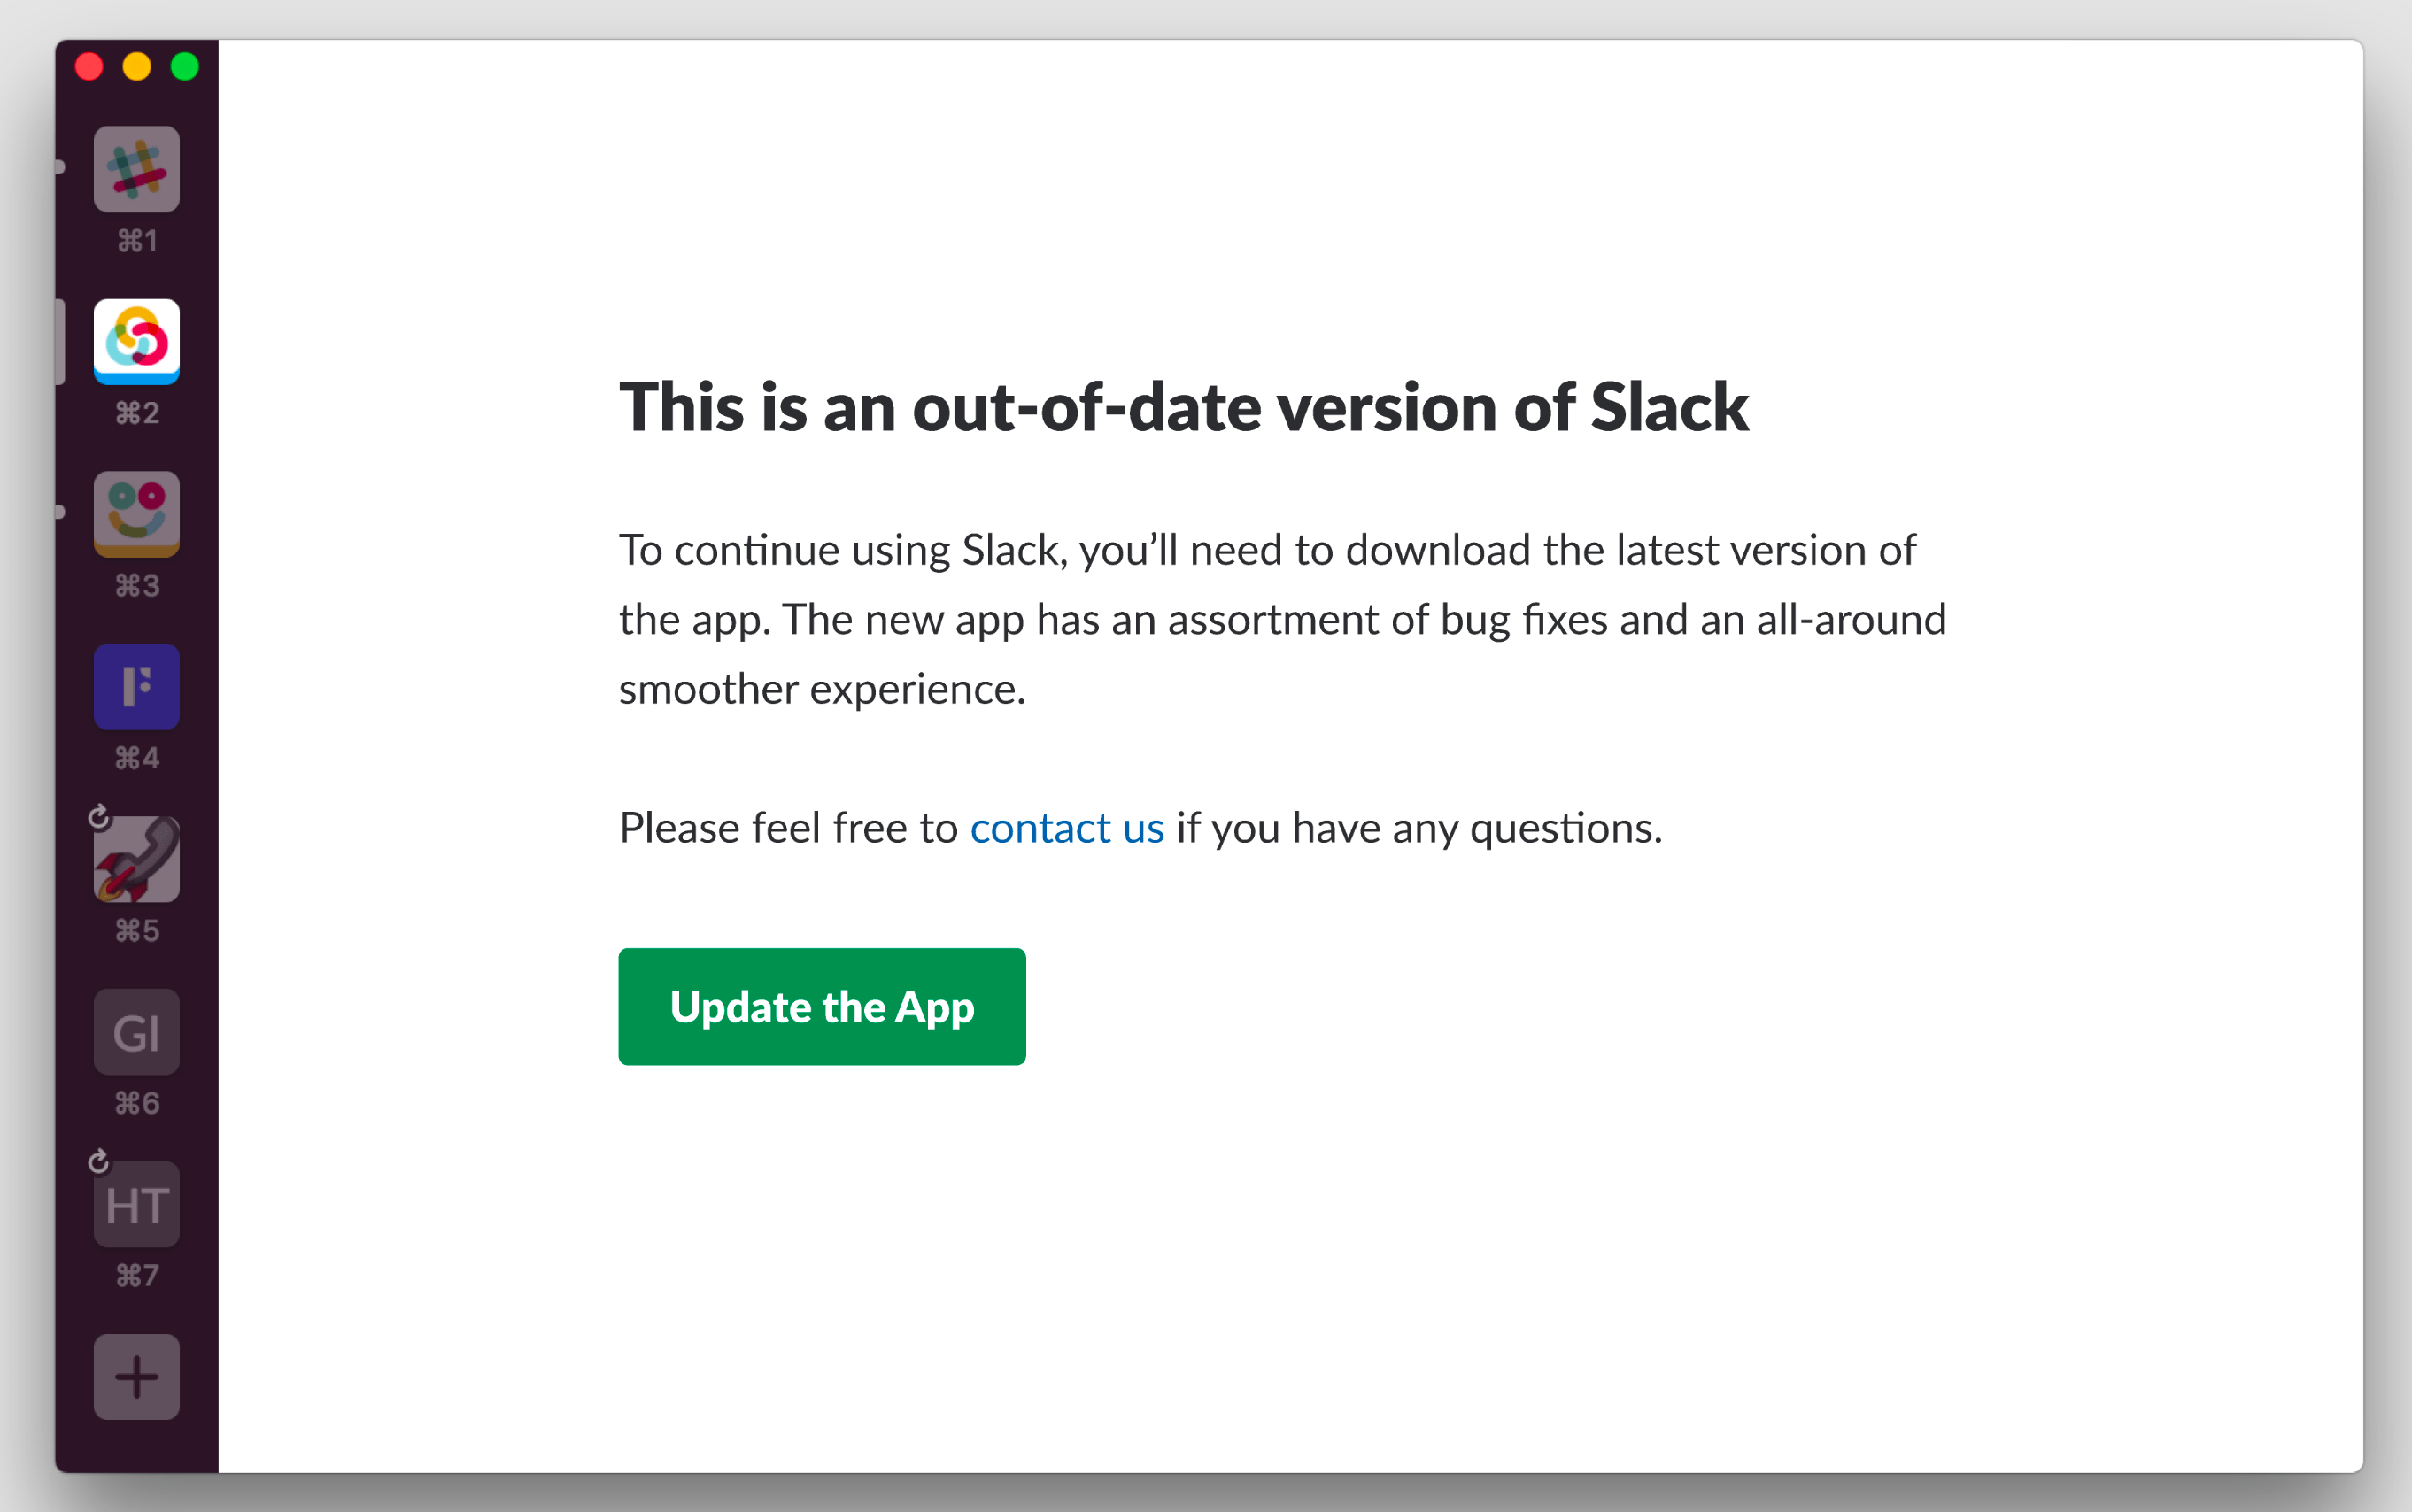Click the reload arrow above the HT workspace

pos(100,1161)
